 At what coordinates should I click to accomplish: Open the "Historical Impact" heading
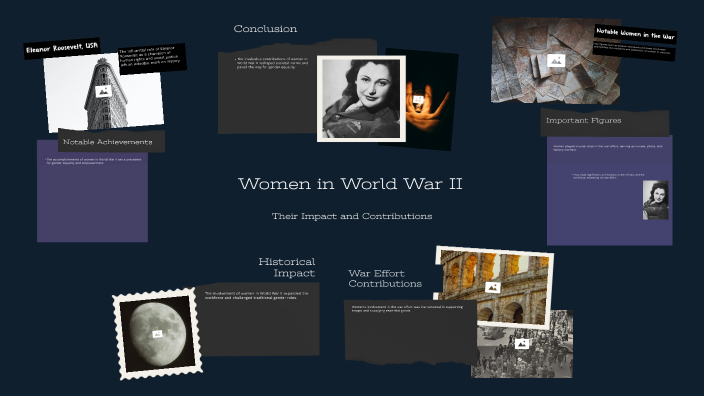[x=287, y=267]
